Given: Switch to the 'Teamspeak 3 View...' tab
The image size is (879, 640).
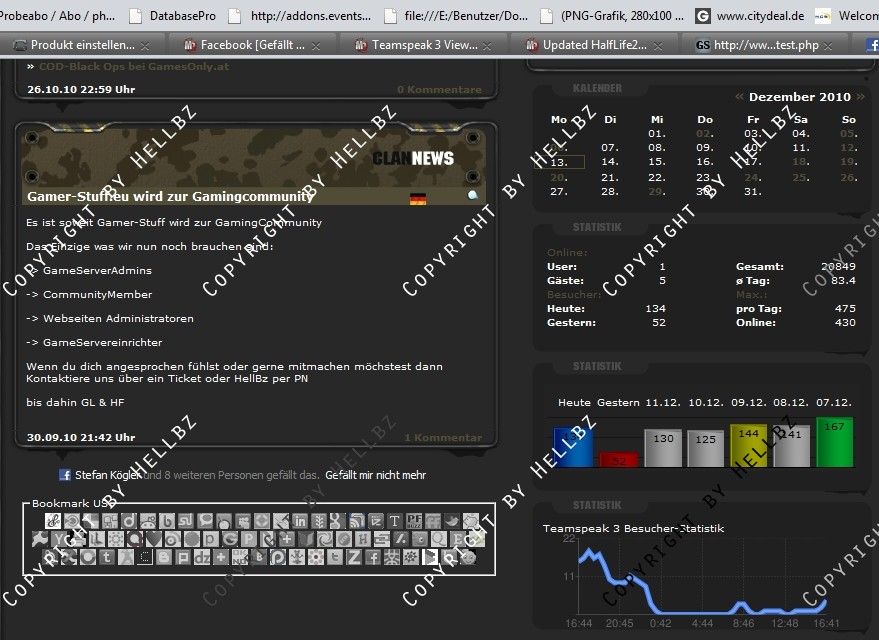Looking at the screenshot, I should tap(424, 45).
